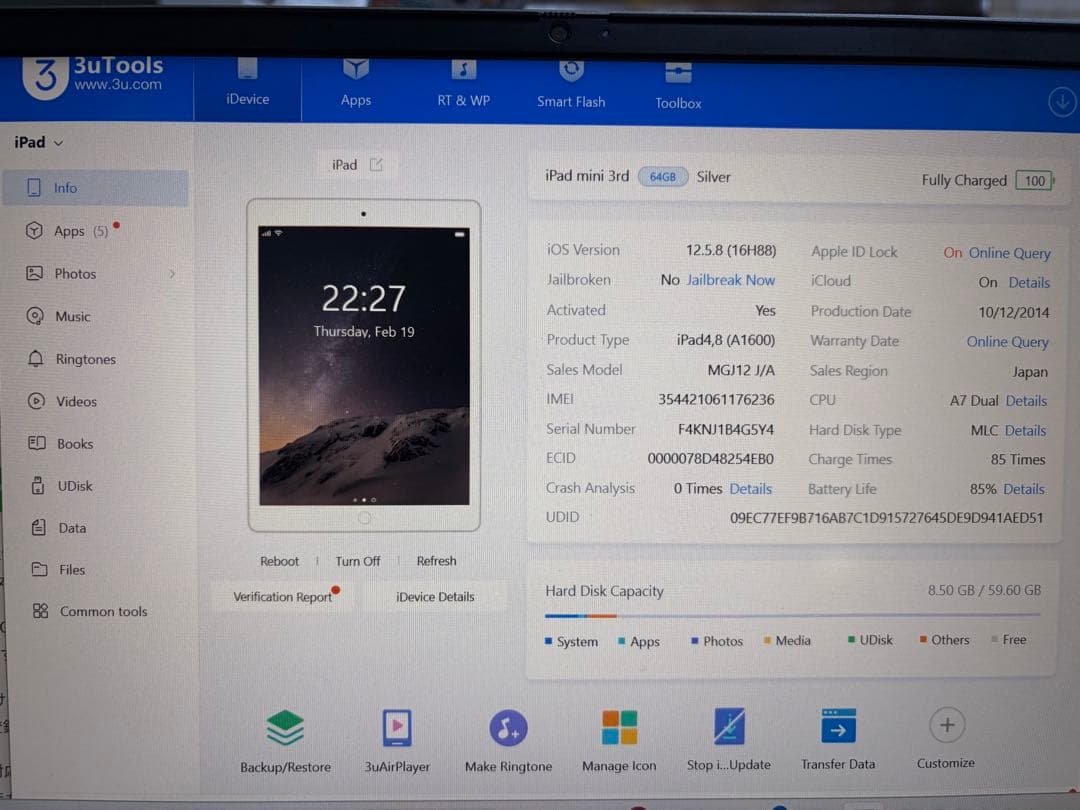Click the download arrow icon at top right
The height and width of the screenshot is (810, 1080).
tap(1061, 103)
